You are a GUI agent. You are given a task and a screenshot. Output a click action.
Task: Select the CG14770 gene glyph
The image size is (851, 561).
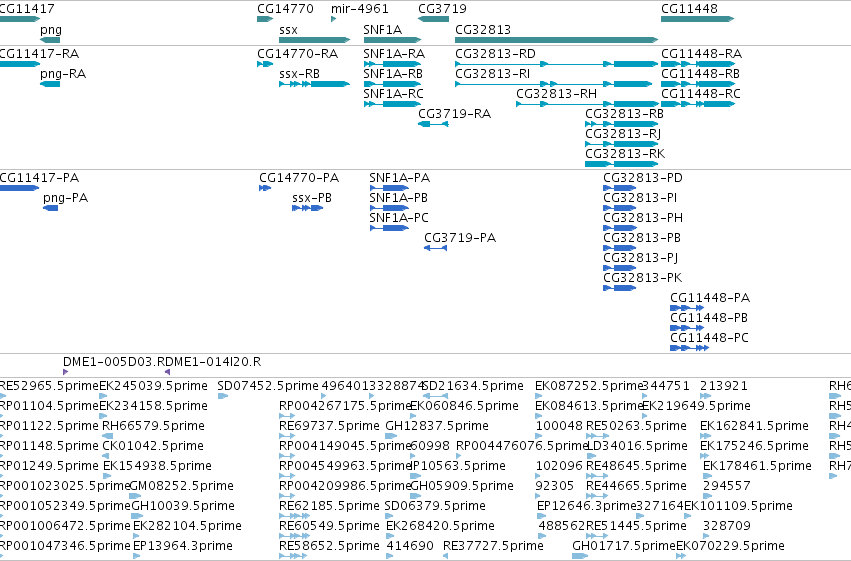pyautogui.click(x=265, y=19)
